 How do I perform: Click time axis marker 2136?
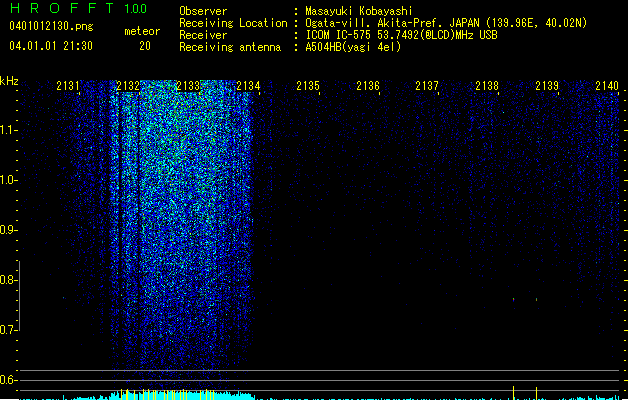point(368,85)
